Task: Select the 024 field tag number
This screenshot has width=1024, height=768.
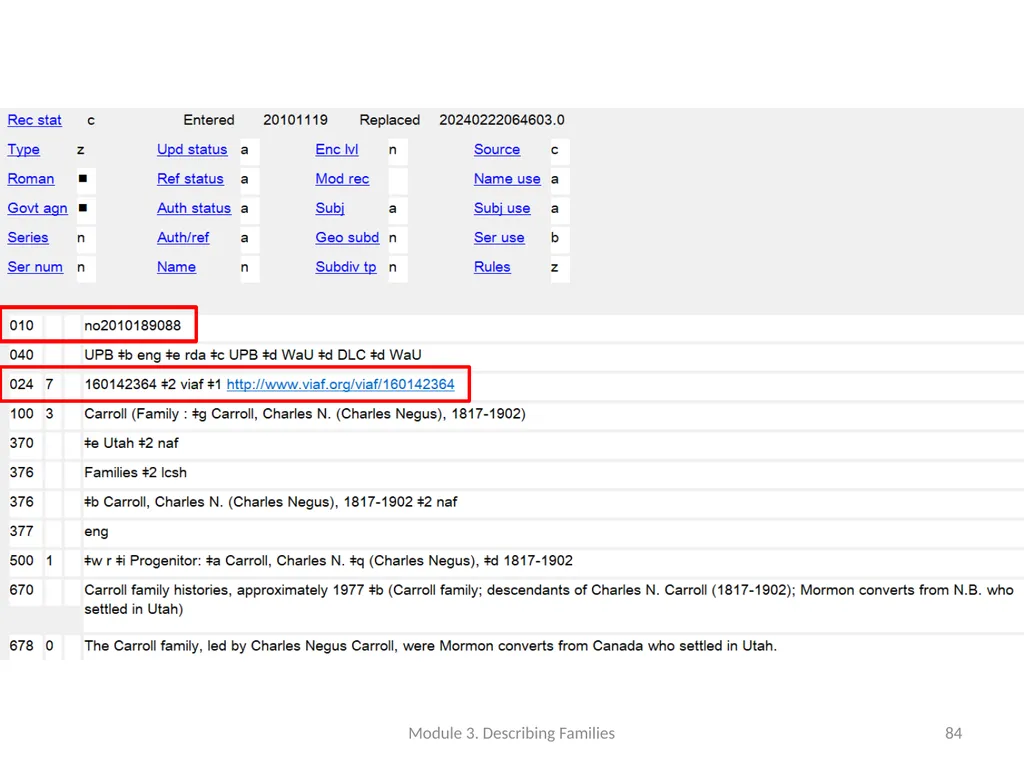Action: tap(22, 385)
